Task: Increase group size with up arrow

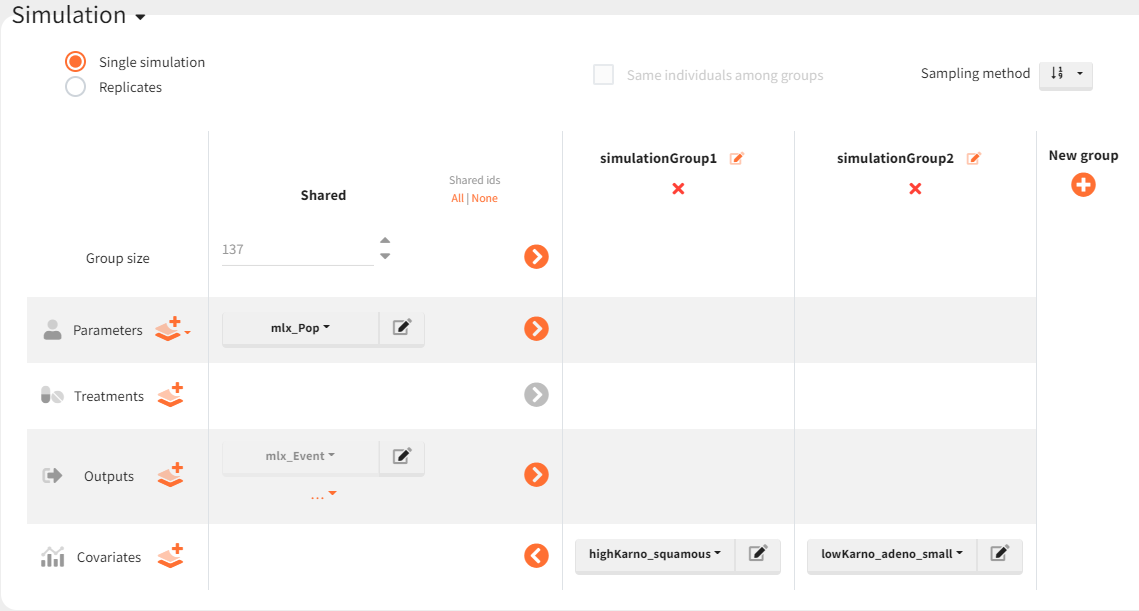Action: click(x=385, y=240)
